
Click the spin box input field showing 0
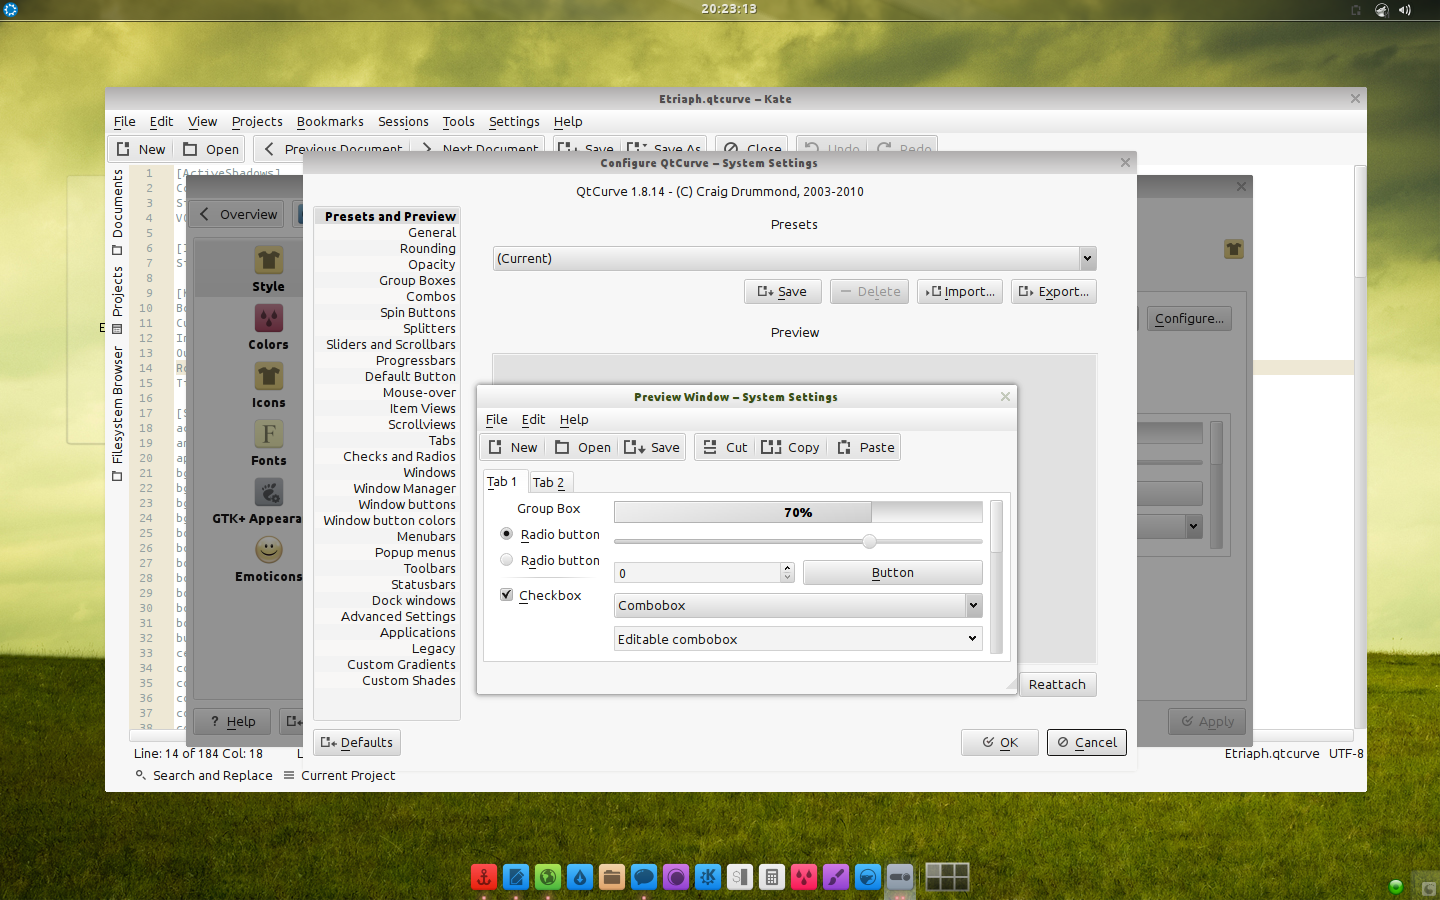click(697, 573)
